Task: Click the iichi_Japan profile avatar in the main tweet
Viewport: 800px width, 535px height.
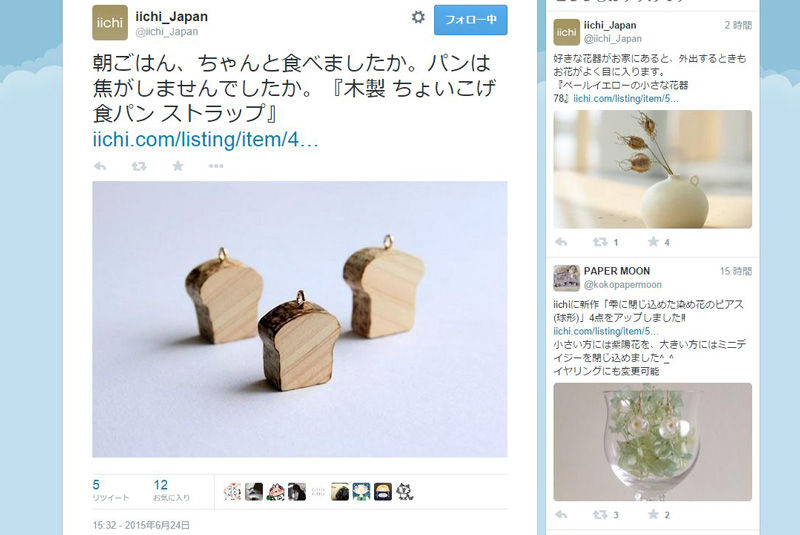Action: coord(110,22)
